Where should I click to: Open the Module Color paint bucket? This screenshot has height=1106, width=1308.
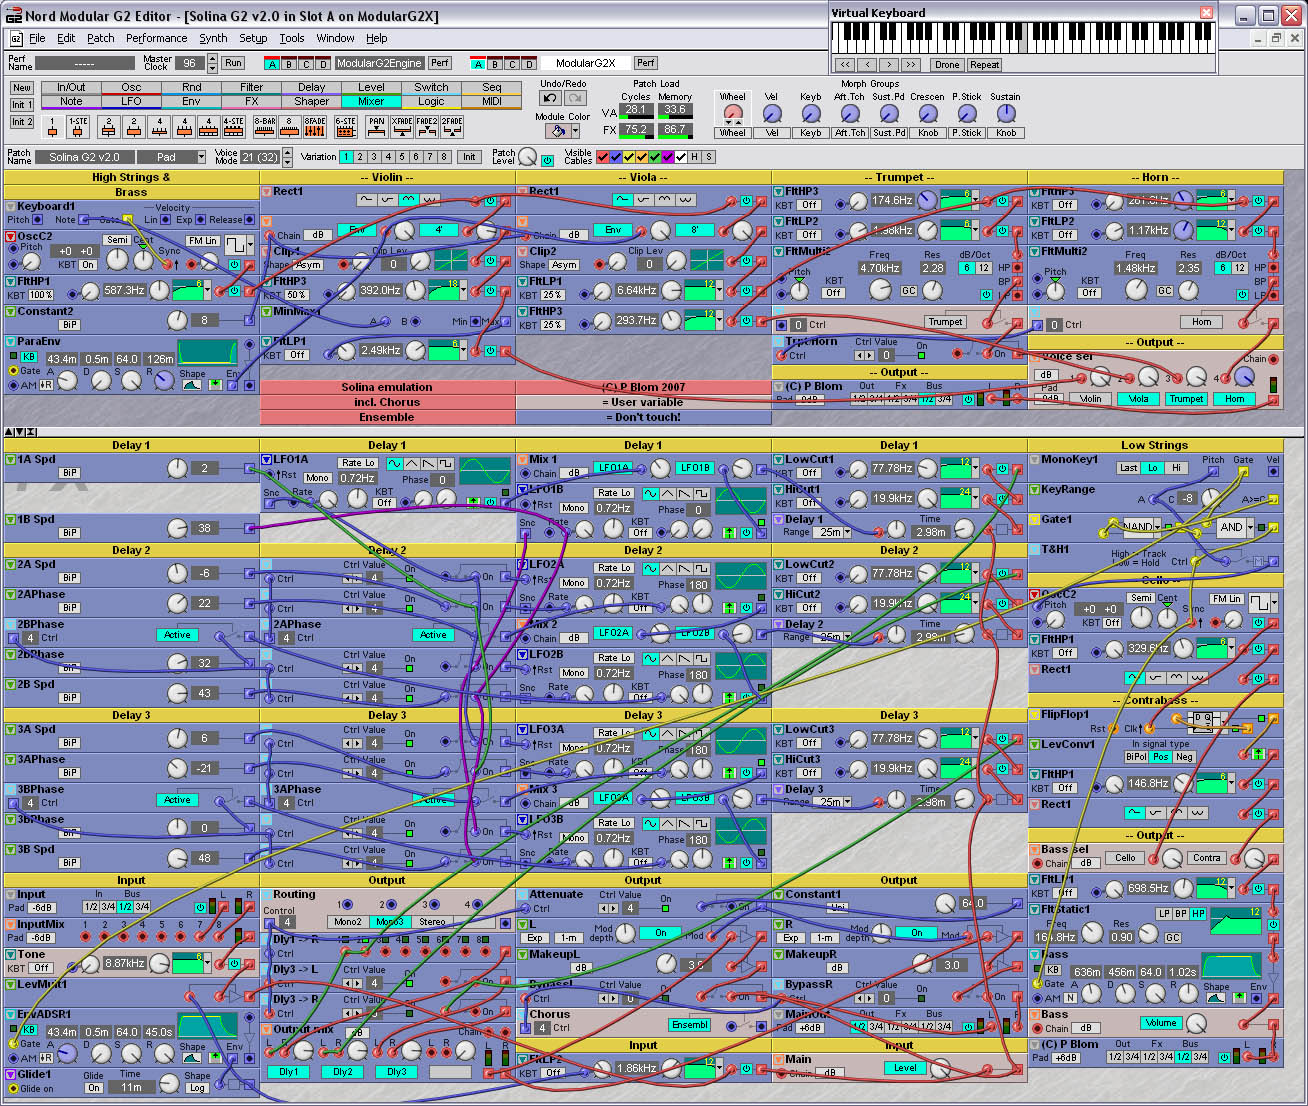tap(557, 131)
